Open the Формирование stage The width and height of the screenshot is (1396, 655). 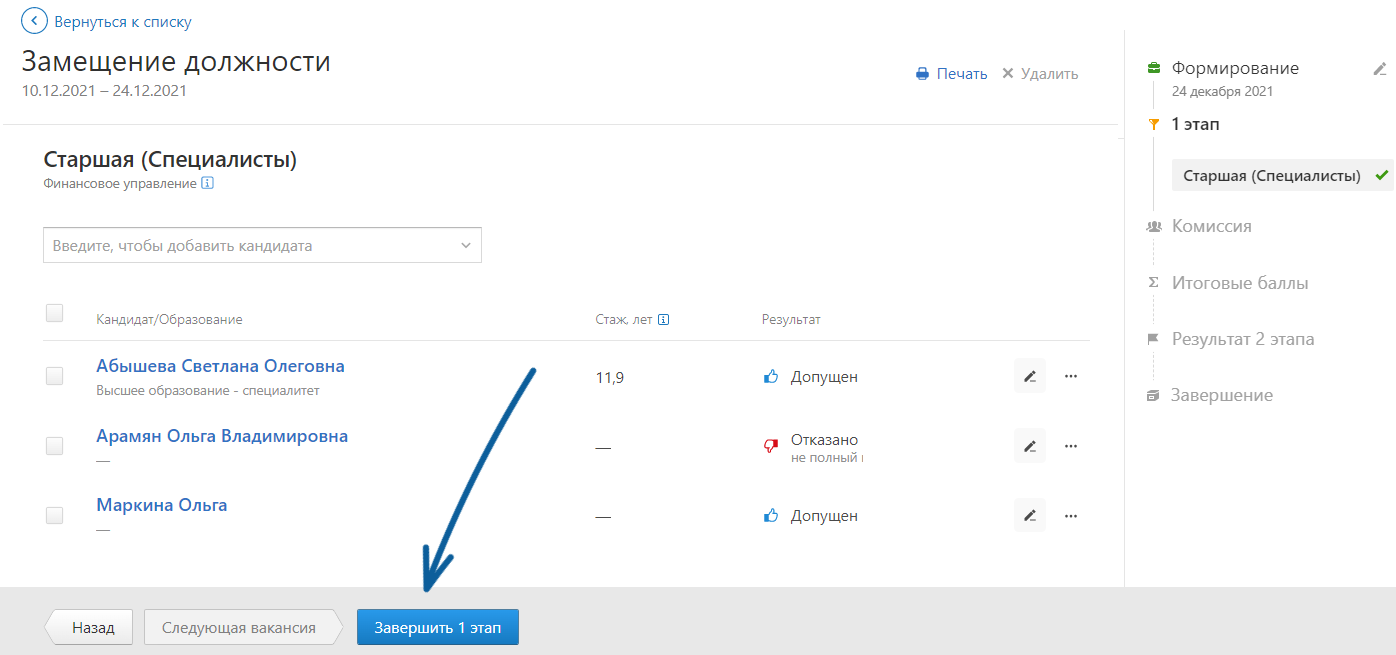[x=1235, y=68]
